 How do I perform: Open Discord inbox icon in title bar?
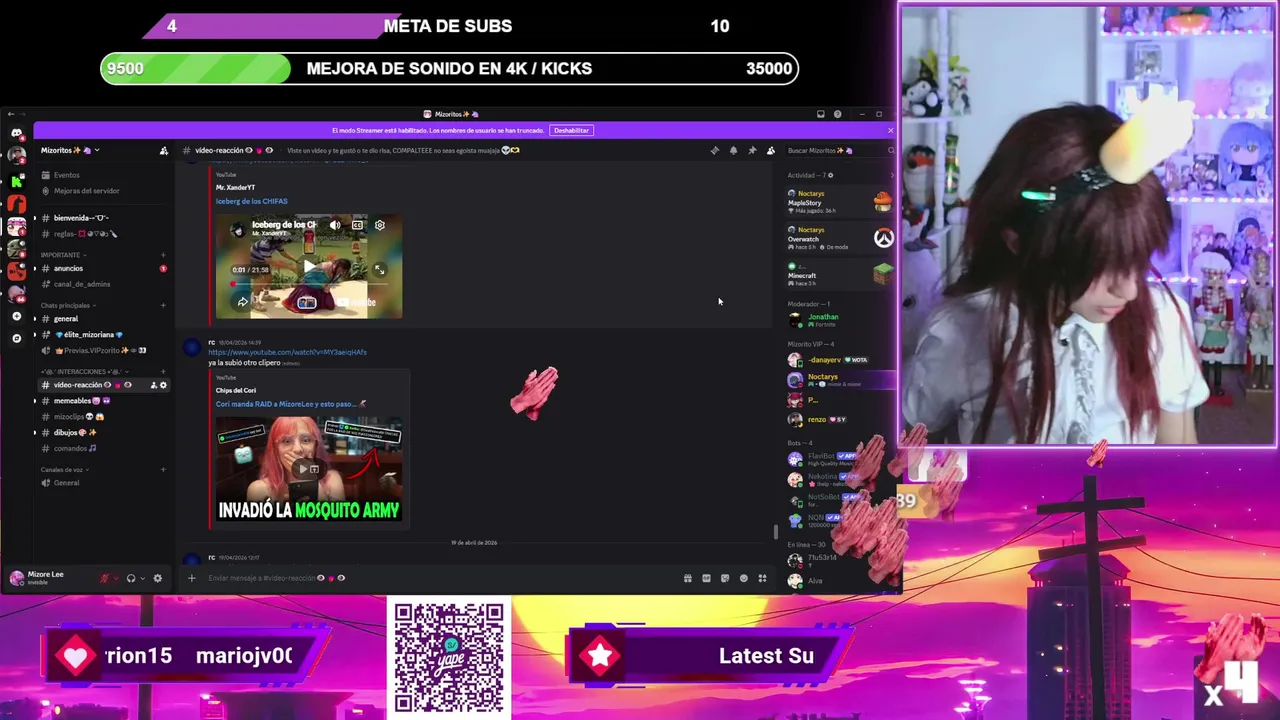point(820,114)
